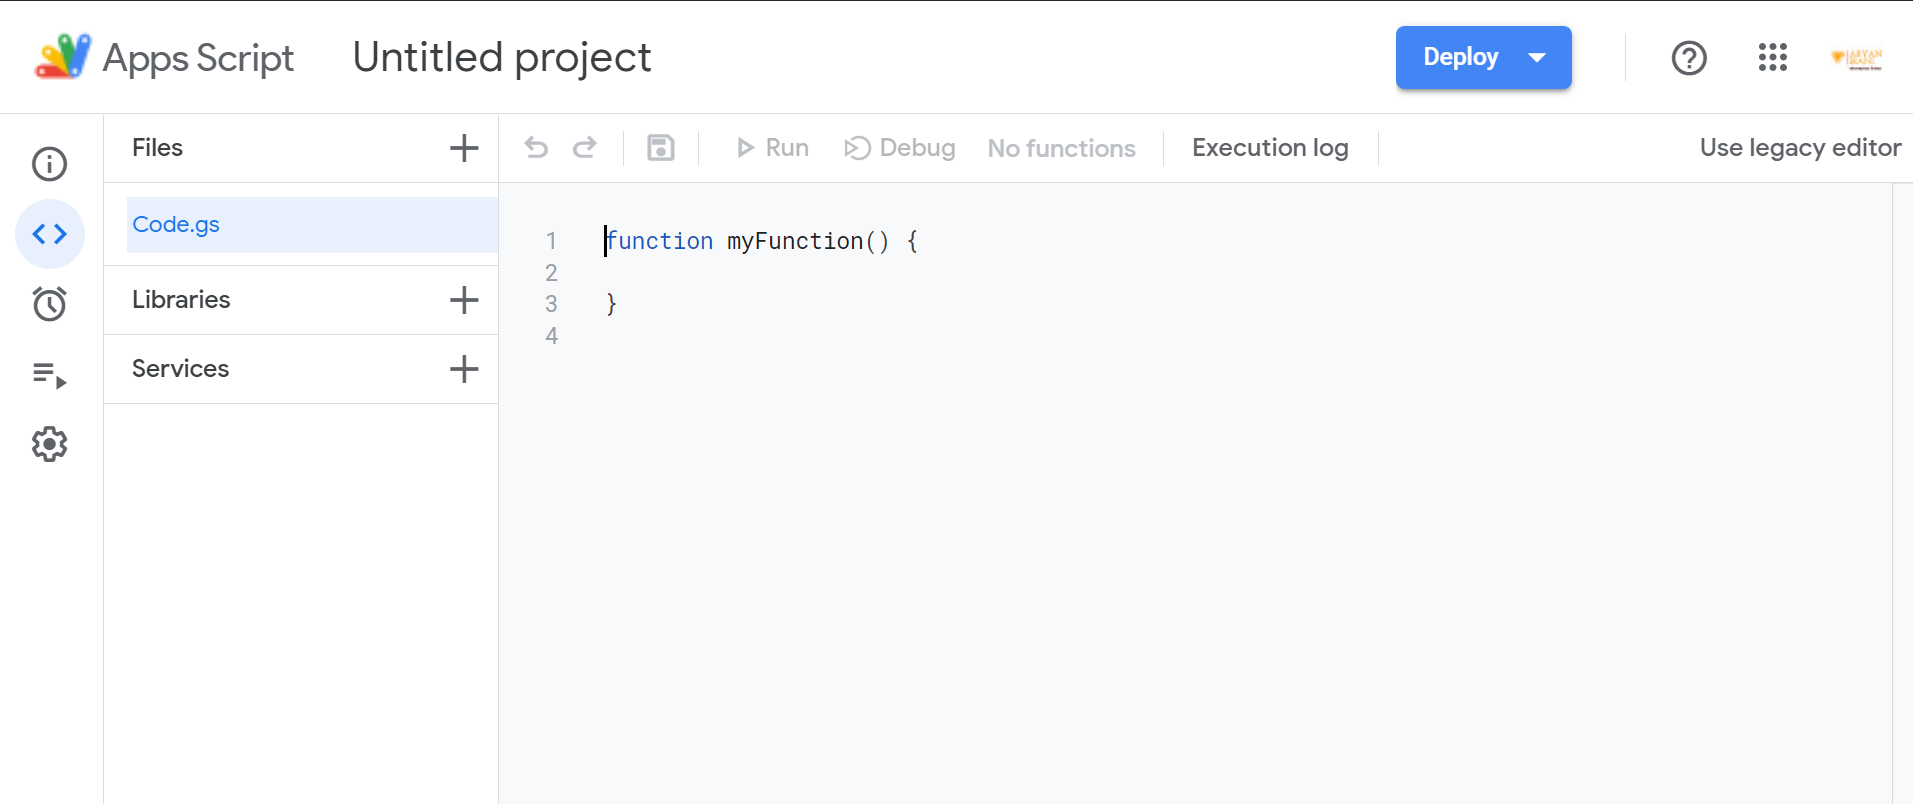Add a new file with Files plus
This screenshot has width=1913, height=804.
point(464,148)
